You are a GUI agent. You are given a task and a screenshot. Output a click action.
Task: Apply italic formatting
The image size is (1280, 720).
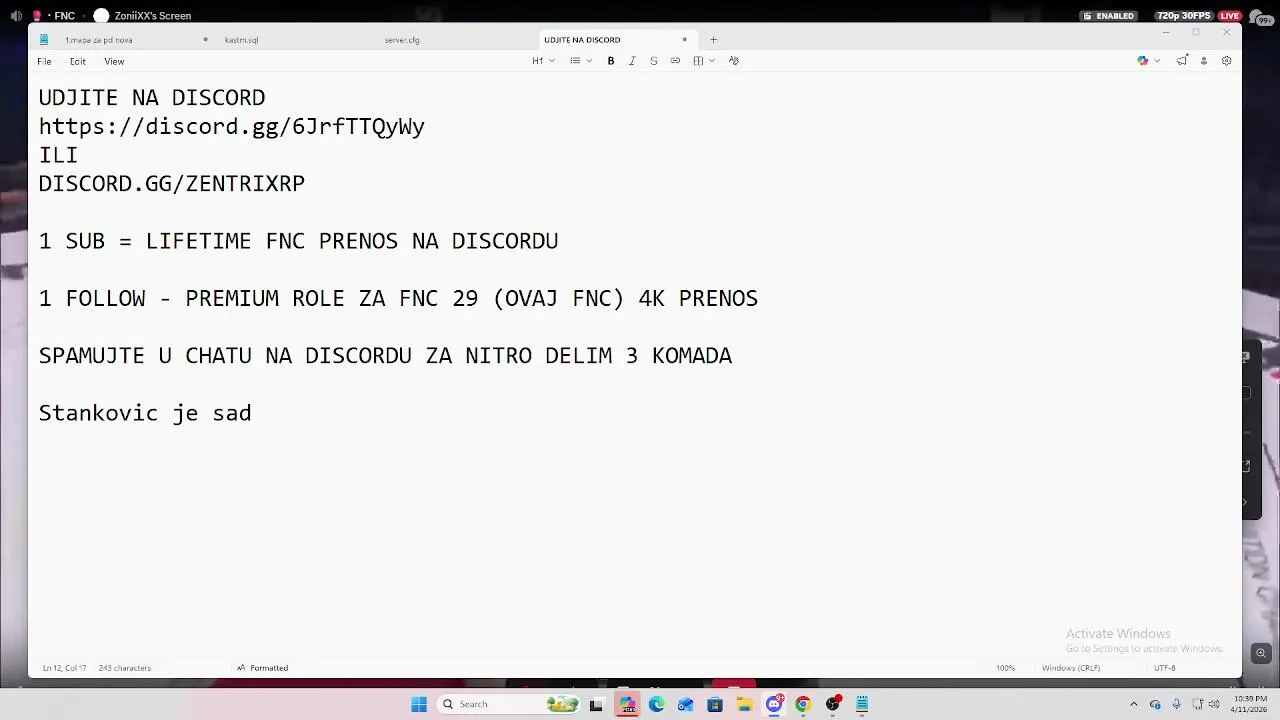632,61
